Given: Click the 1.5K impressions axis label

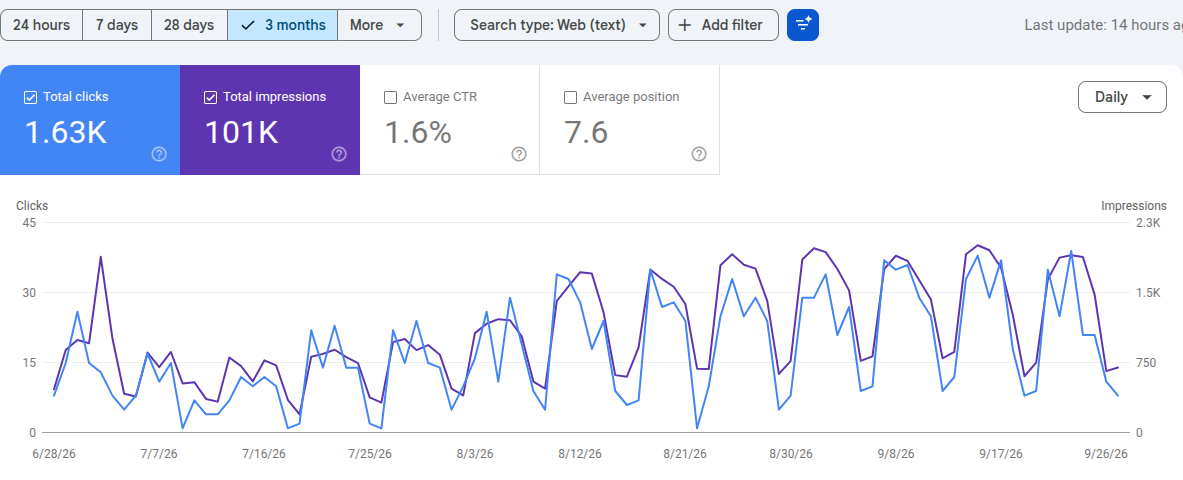Looking at the screenshot, I should pos(1148,293).
